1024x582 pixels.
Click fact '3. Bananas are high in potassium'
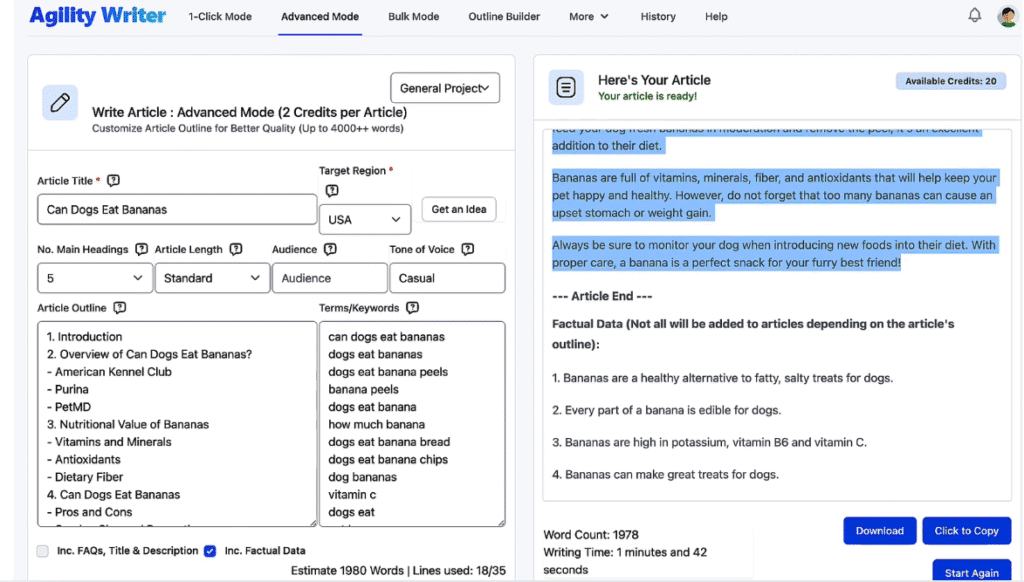pyautogui.click(x=709, y=442)
